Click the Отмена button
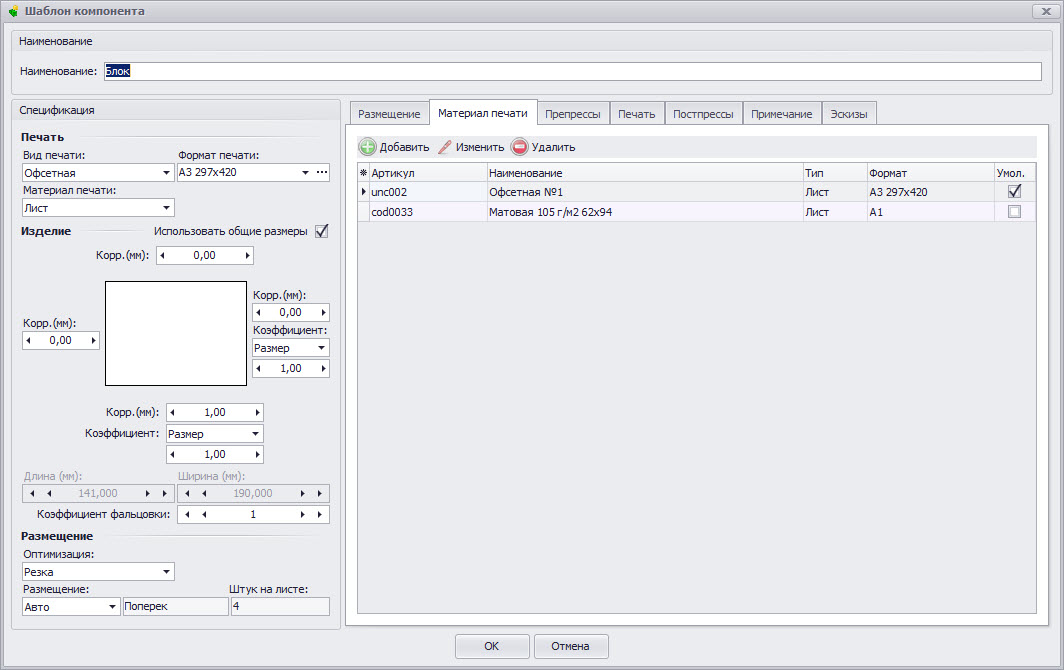The width and height of the screenshot is (1064, 670). (571, 646)
